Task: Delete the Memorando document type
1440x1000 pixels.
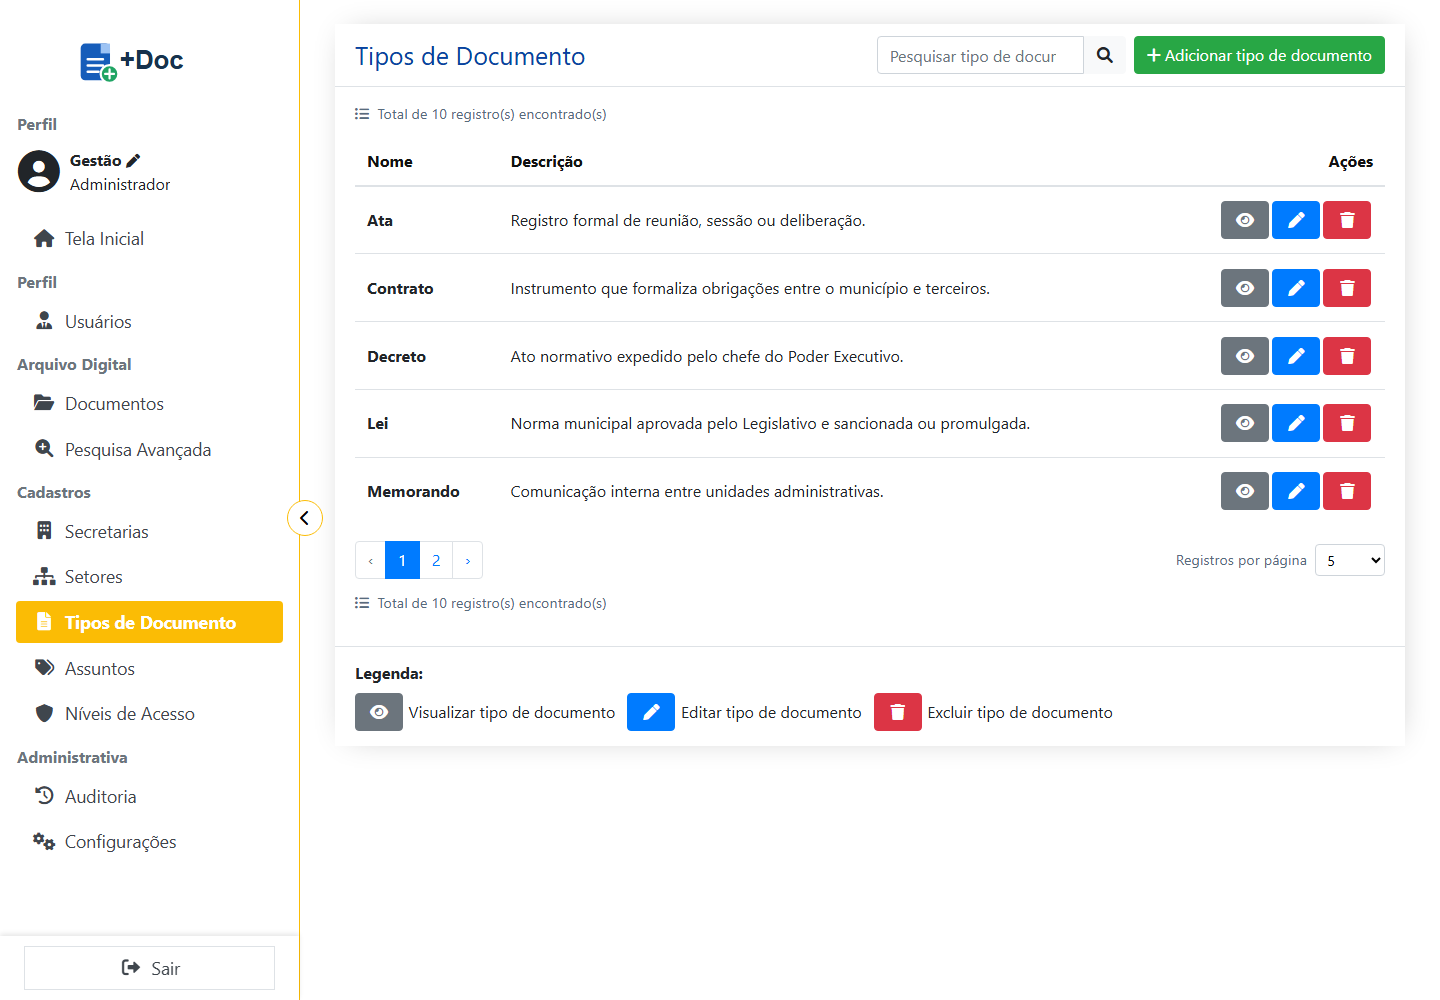Action: coord(1347,491)
